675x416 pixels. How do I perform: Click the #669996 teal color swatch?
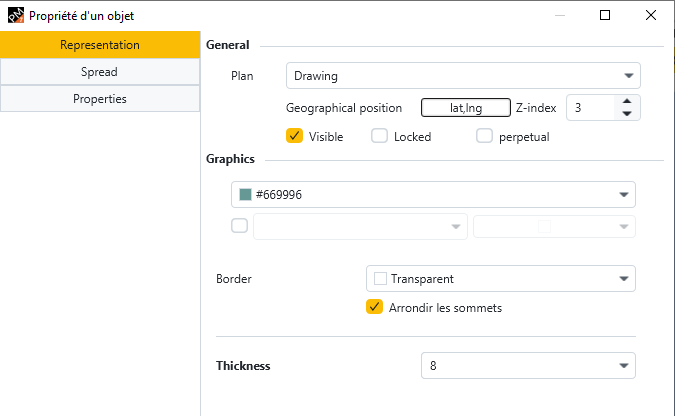[x=245, y=195]
